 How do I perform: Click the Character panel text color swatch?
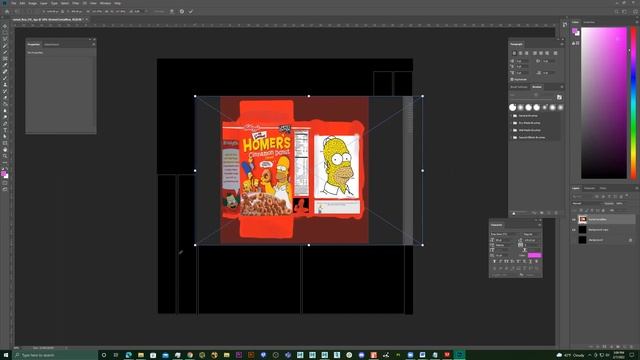click(x=535, y=255)
